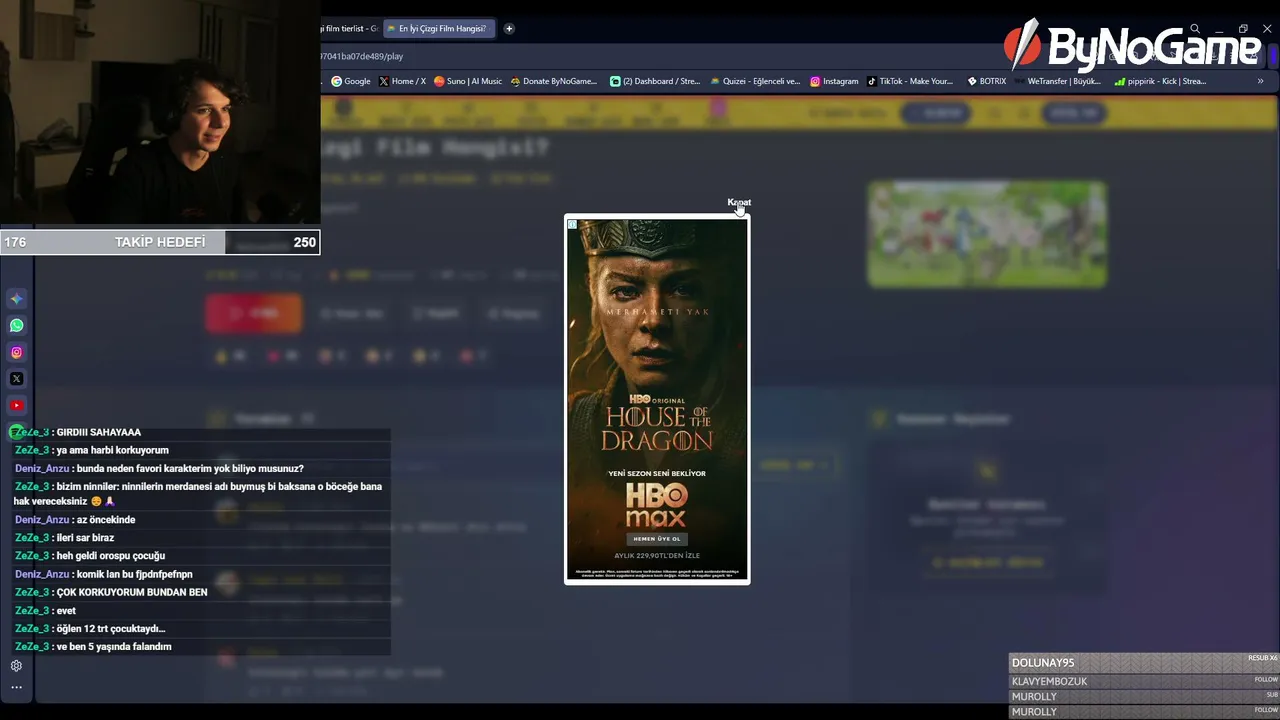
Task: Click chat message 'GIRDIII SAHAYAAA'
Action: tap(99, 432)
